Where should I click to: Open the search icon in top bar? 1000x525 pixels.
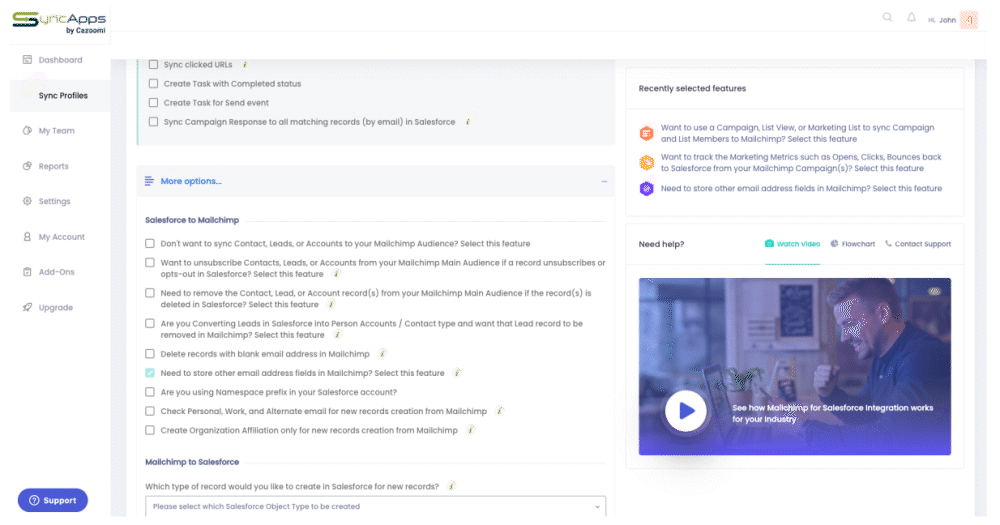click(x=887, y=17)
